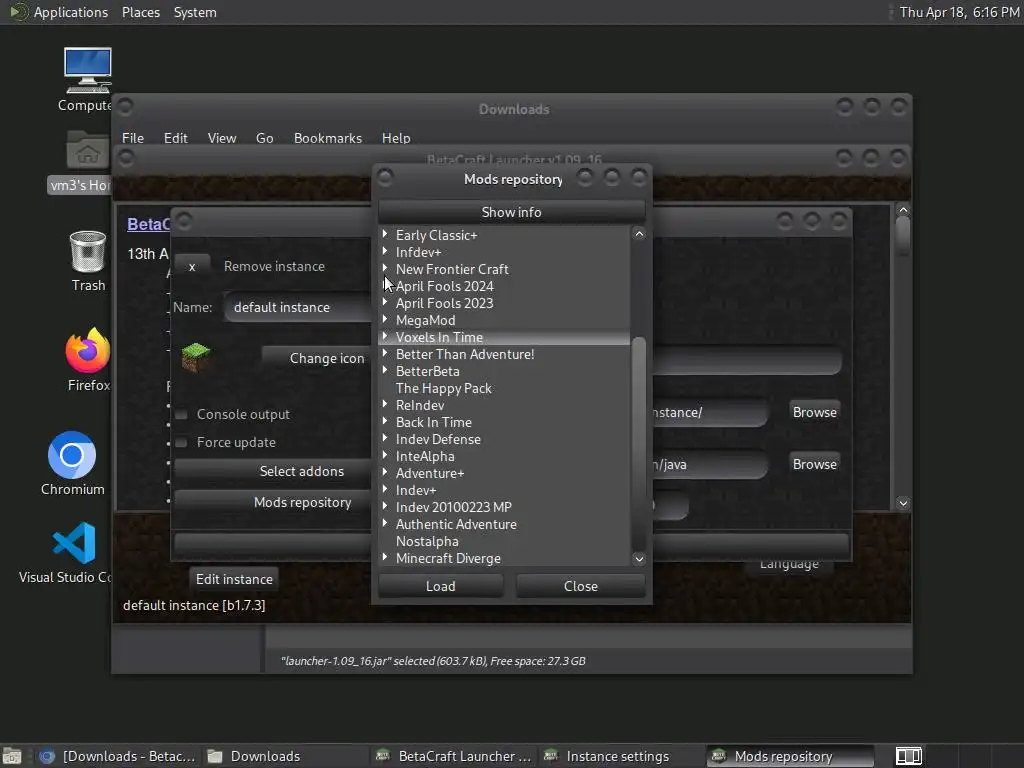
Task: Open the Help menu in Downloads window
Action: [x=396, y=138]
